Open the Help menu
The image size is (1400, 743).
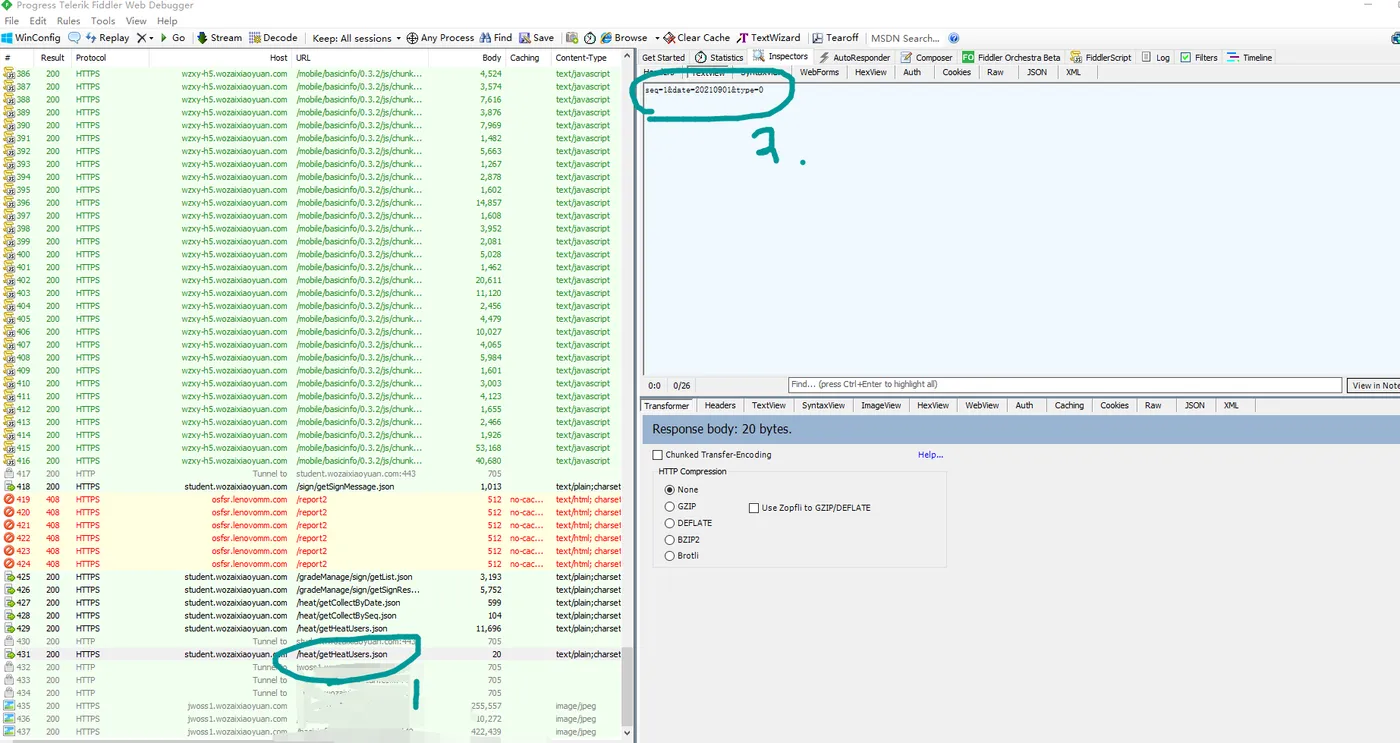click(167, 20)
